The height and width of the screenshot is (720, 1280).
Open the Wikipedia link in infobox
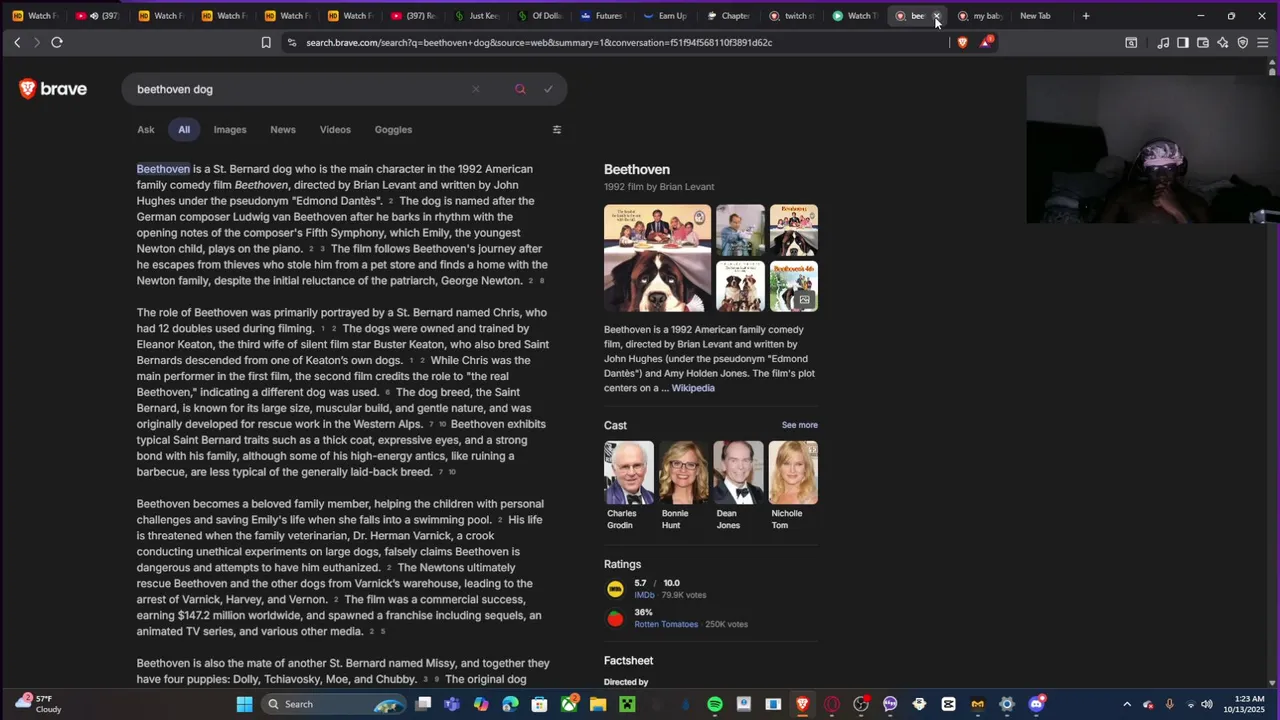point(693,388)
